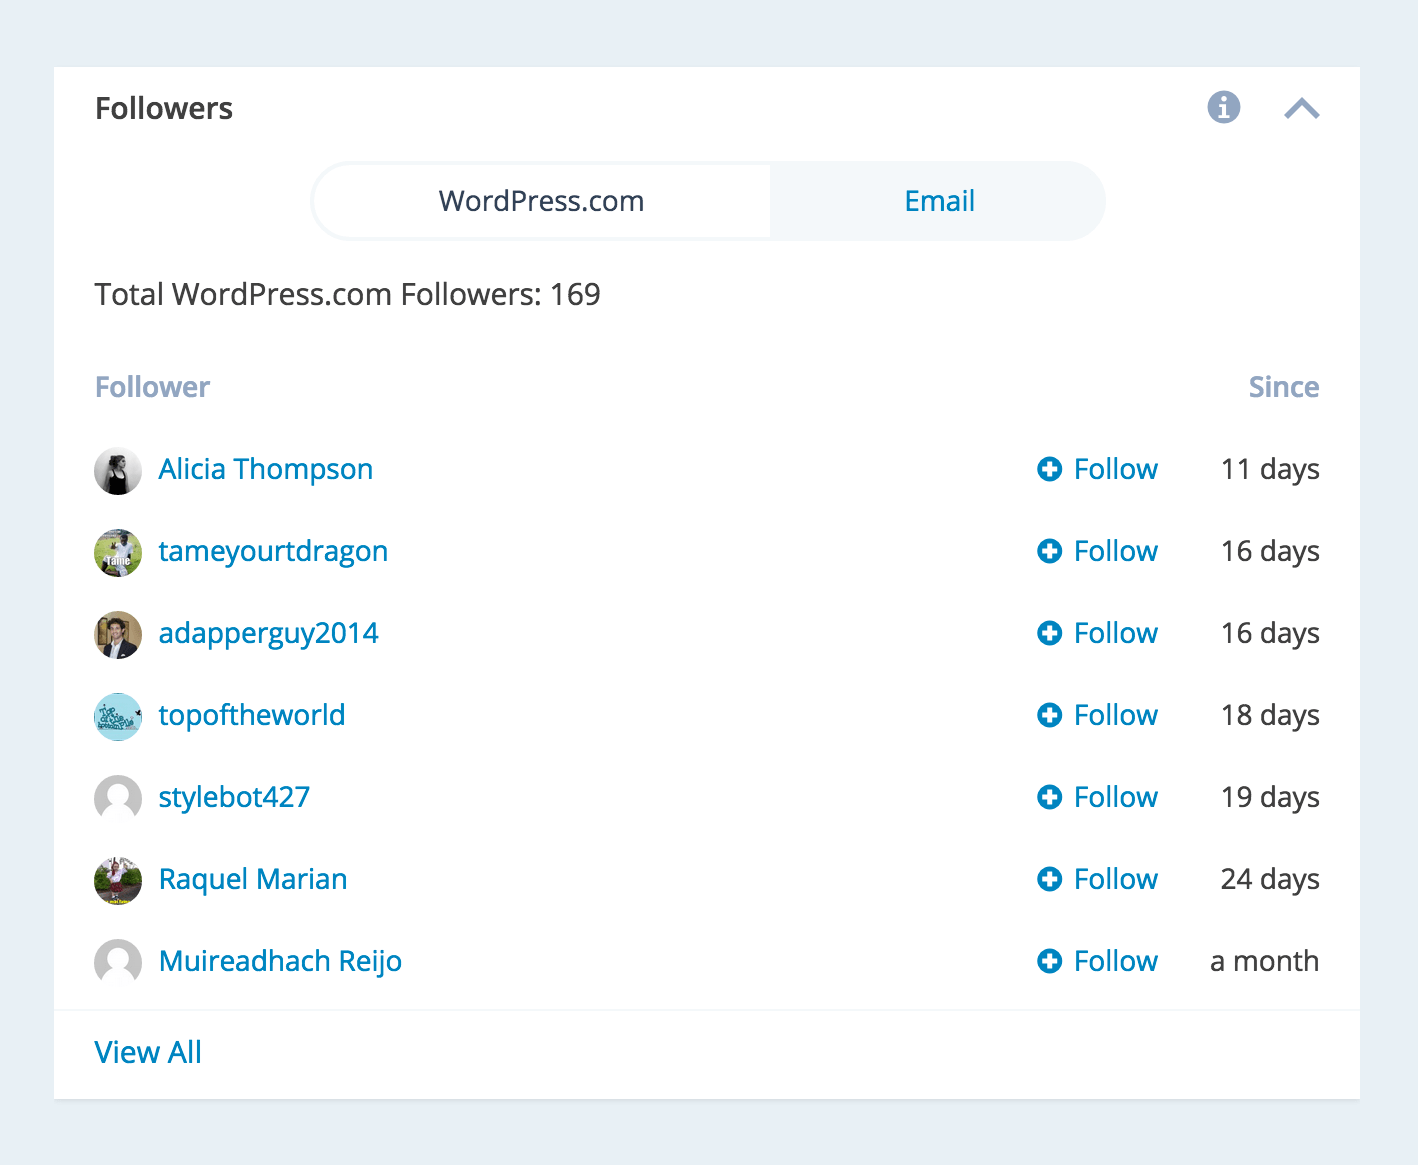The width and height of the screenshot is (1418, 1165).
Task: Collapse the Followers panel with chevron
Action: click(1301, 108)
